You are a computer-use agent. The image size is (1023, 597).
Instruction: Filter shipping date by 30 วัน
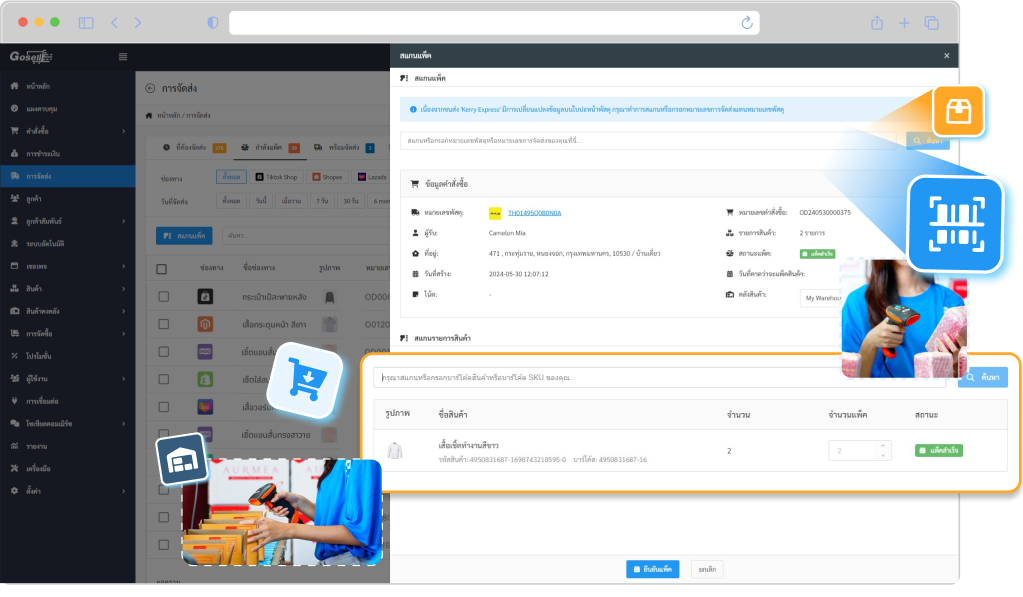[351, 201]
